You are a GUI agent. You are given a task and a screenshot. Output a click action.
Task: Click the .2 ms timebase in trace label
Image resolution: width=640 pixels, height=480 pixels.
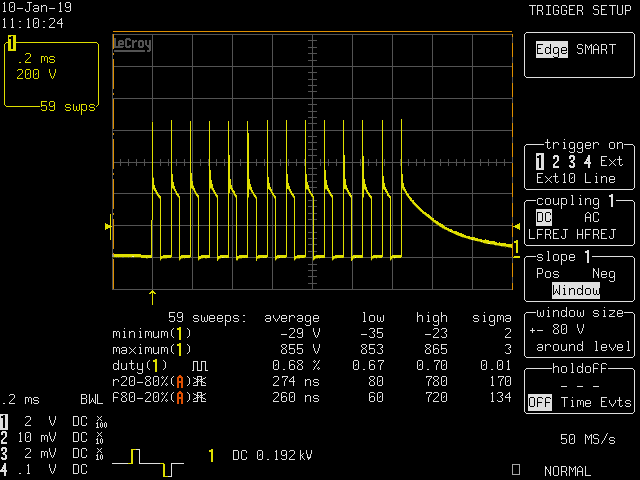[36, 58]
